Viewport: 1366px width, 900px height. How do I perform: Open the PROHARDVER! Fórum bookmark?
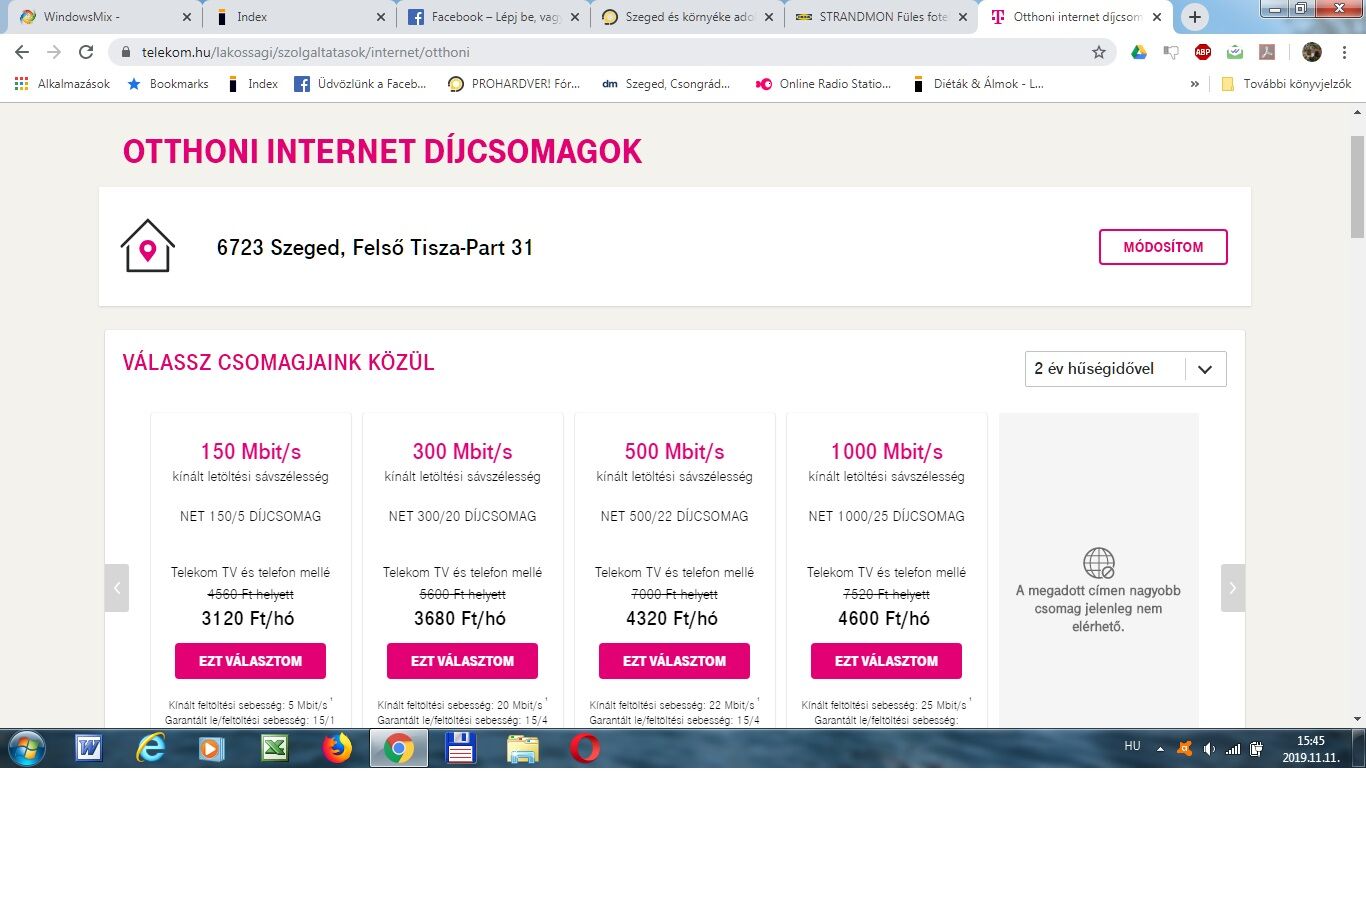coord(515,84)
